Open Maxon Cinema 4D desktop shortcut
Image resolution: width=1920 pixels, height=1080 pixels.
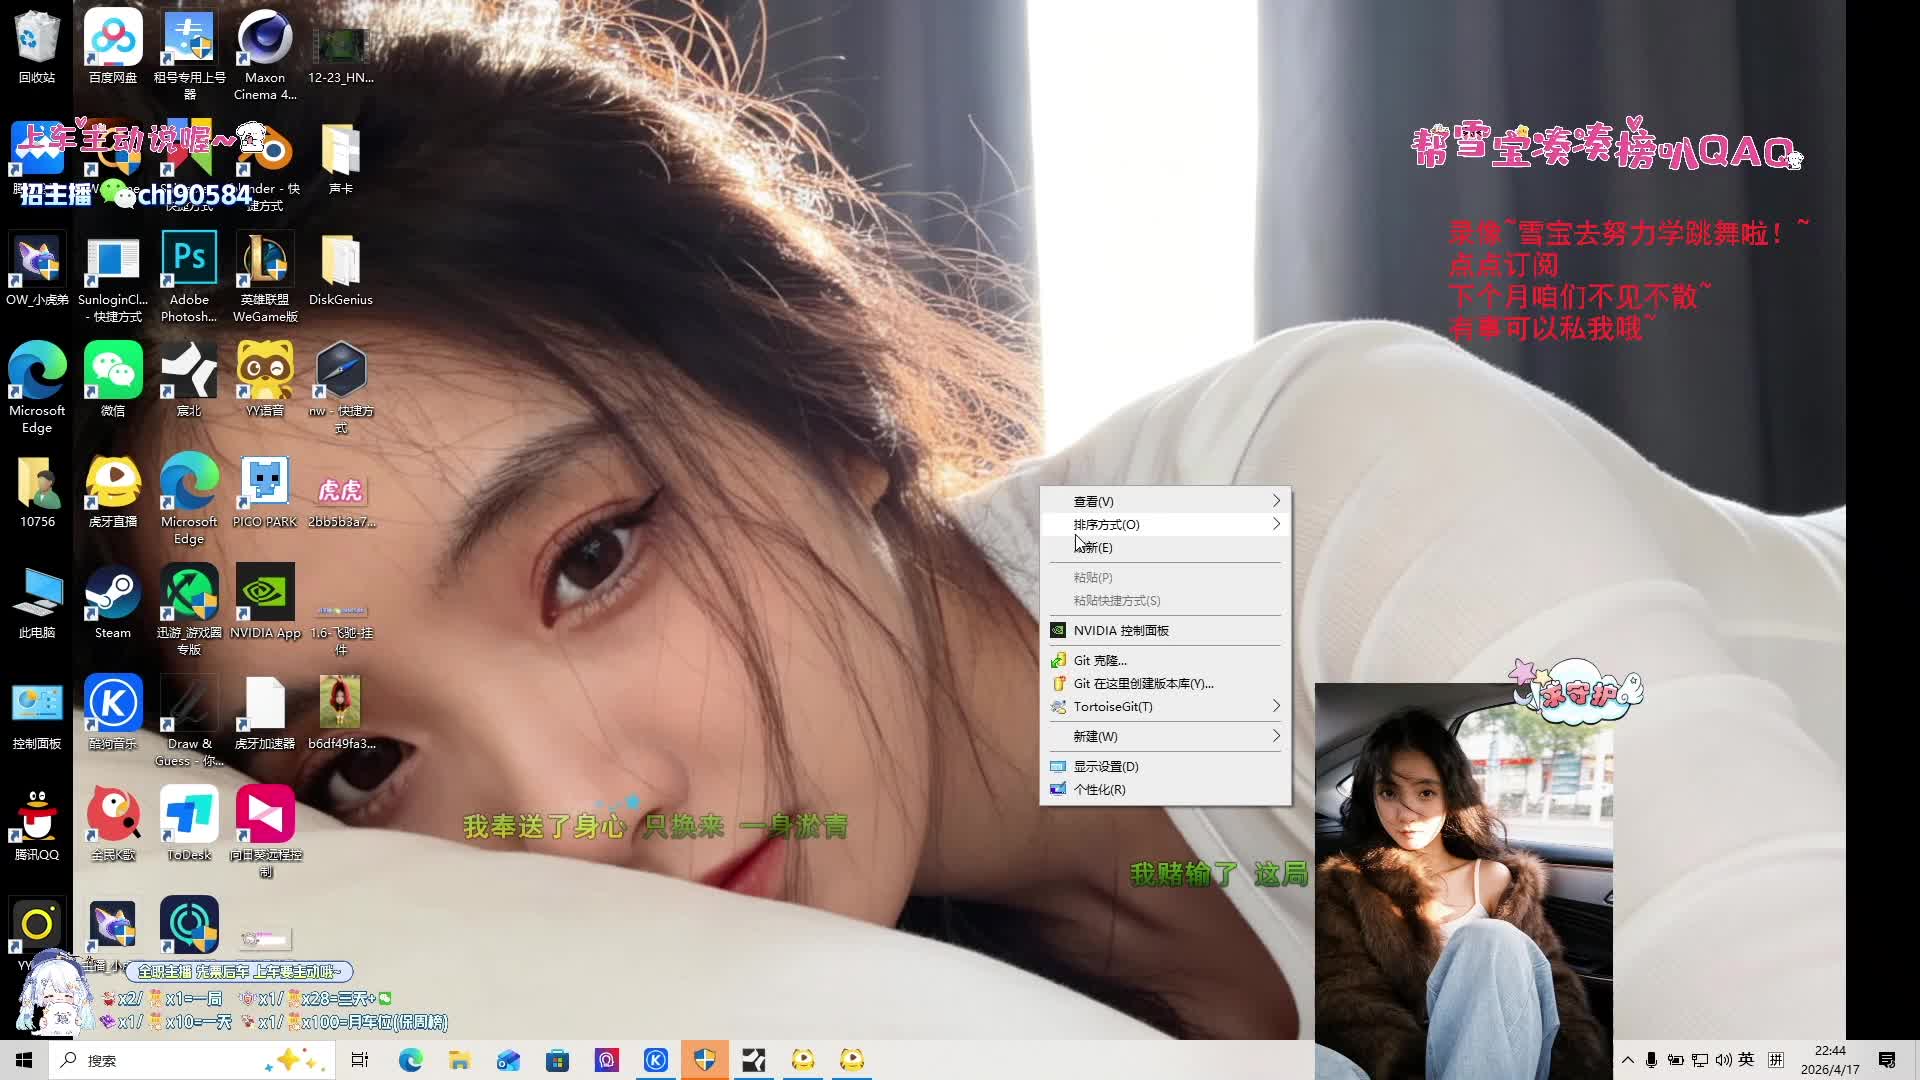(265, 40)
